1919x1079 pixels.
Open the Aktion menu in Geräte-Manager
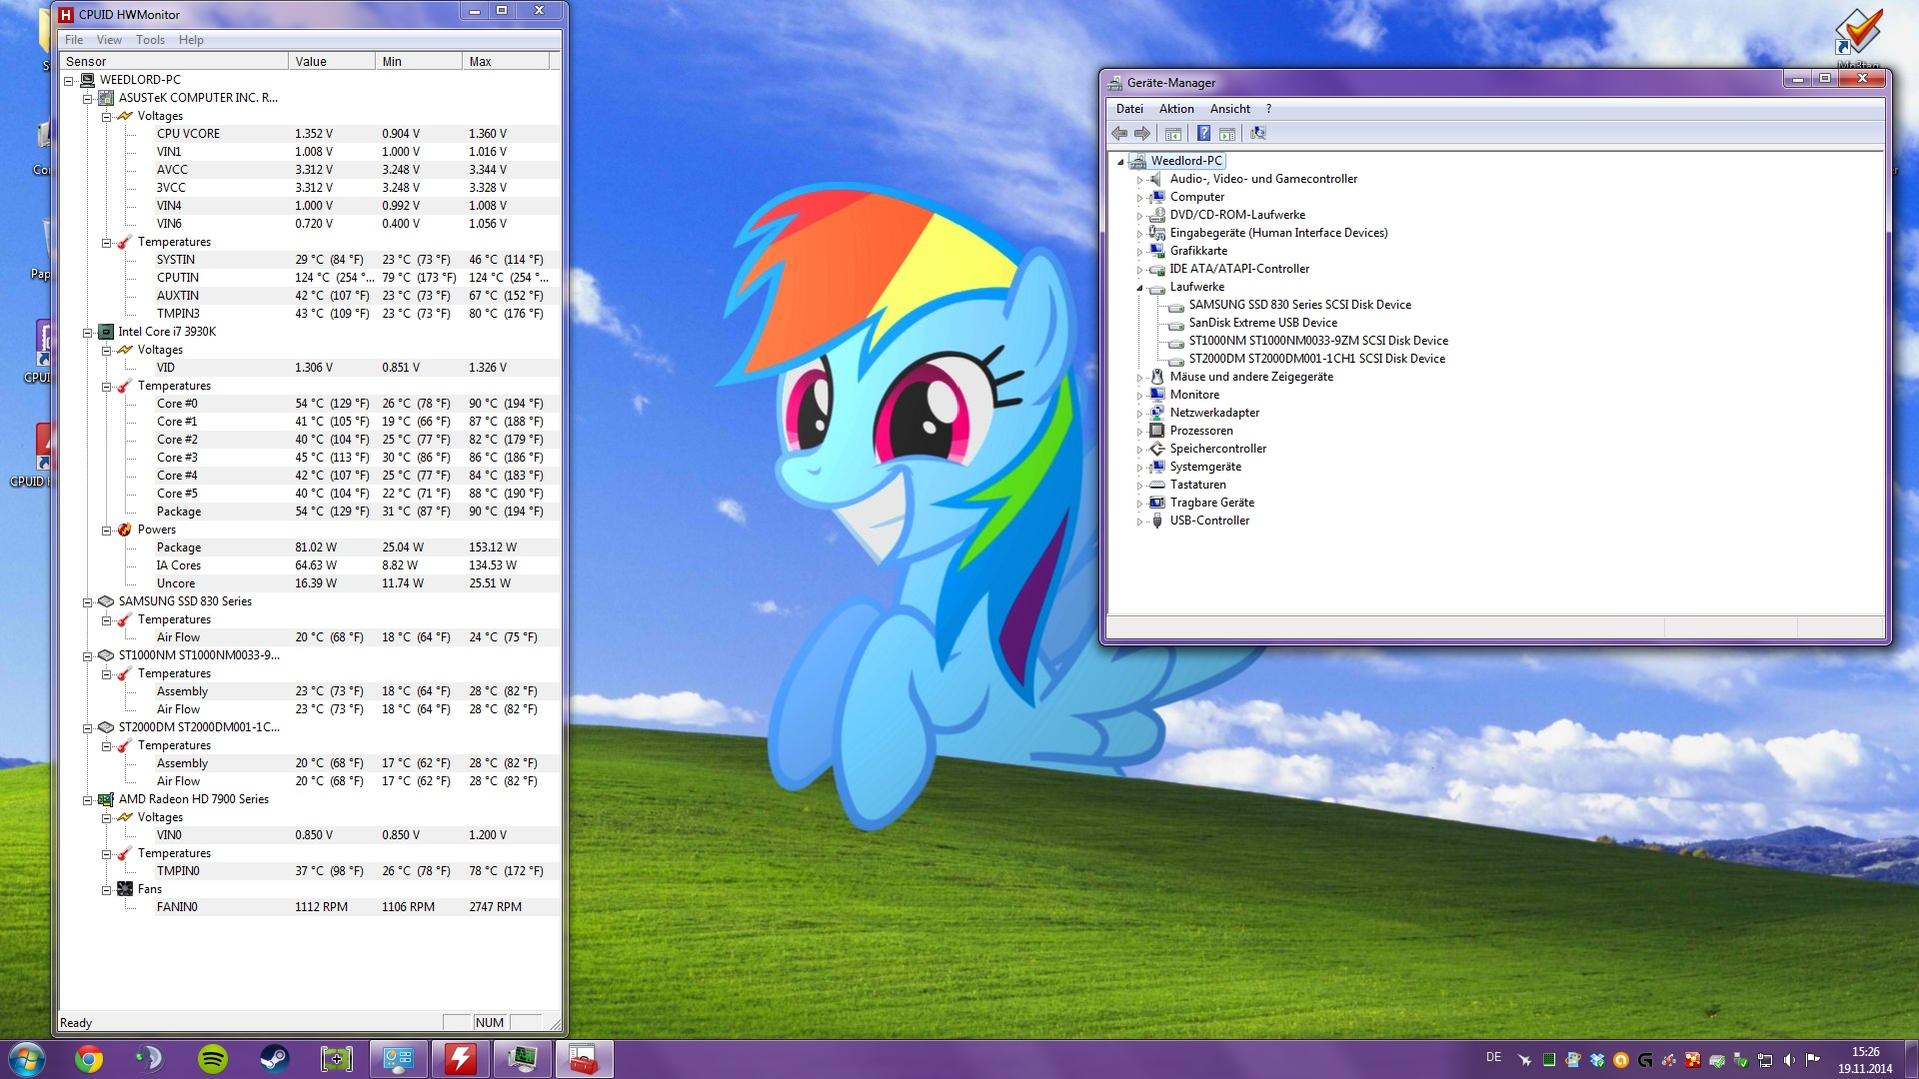(1176, 109)
